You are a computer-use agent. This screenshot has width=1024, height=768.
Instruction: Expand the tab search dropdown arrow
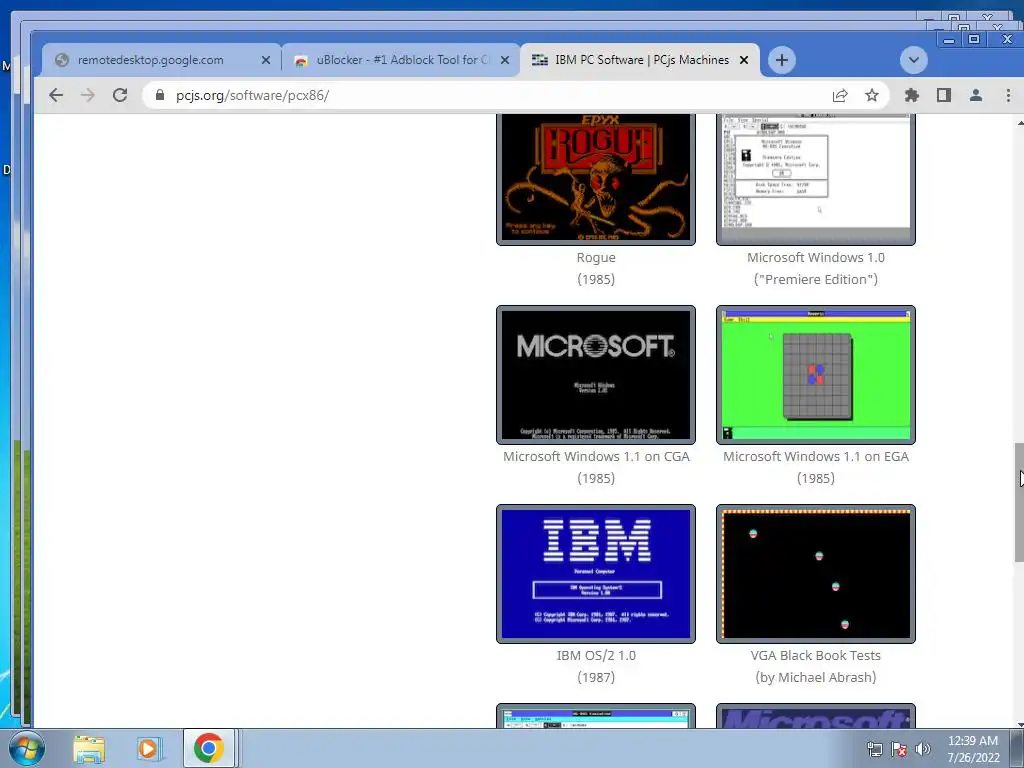(914, 60)
